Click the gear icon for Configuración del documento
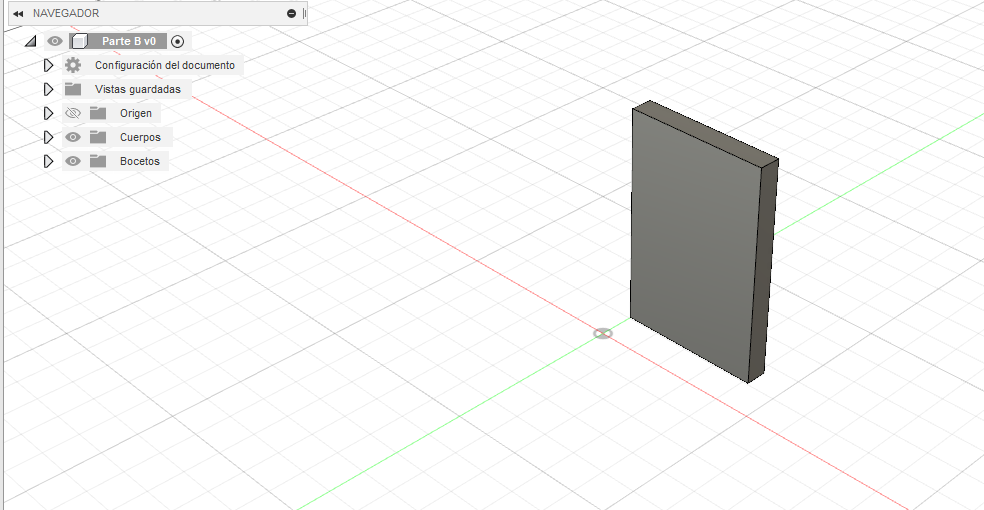Image resolution: width=984 pixels, height=510 pixels. 73,65
